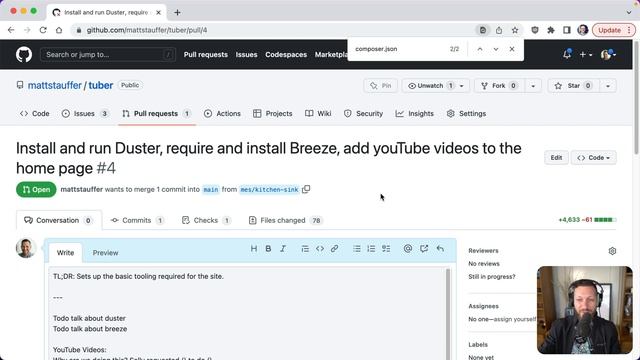Apply italic formatting in the editor
Screen dimensions: 640x360
(283, 249)
